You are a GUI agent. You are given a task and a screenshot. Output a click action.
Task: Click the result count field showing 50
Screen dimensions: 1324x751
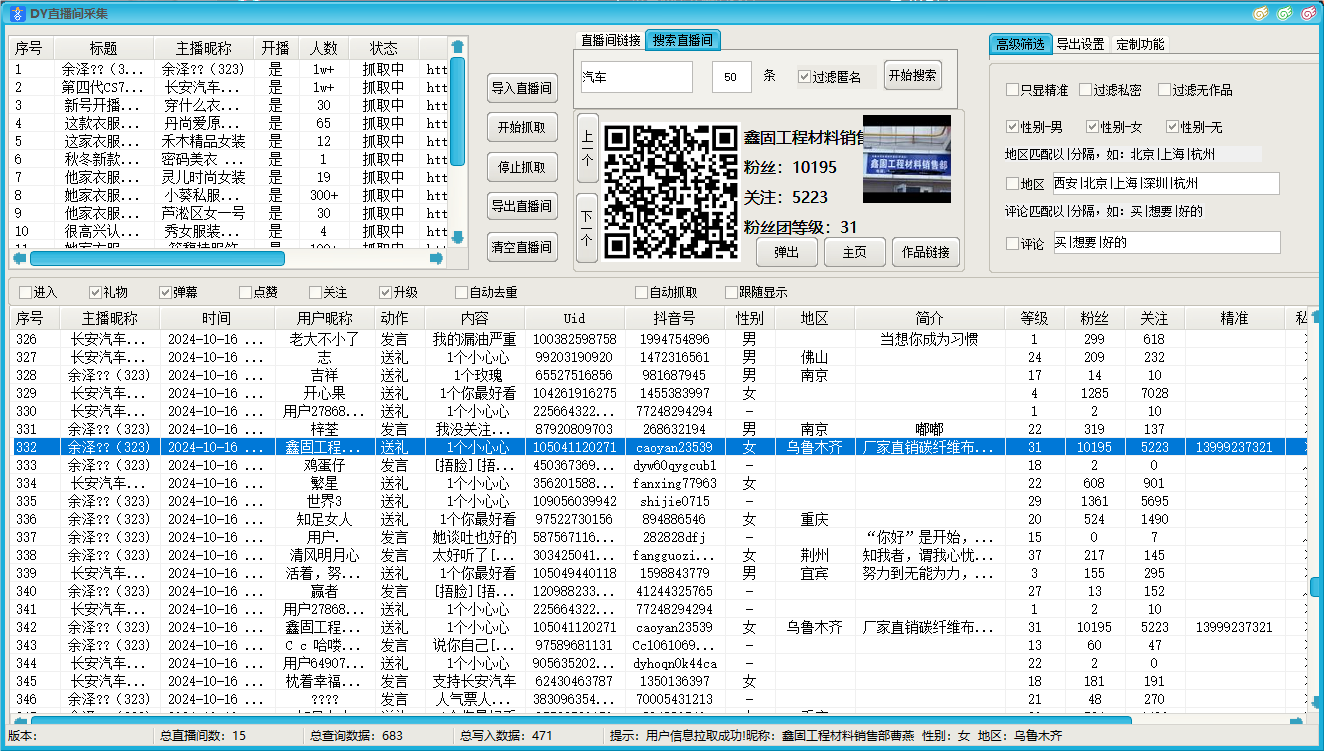coord(732,77)
